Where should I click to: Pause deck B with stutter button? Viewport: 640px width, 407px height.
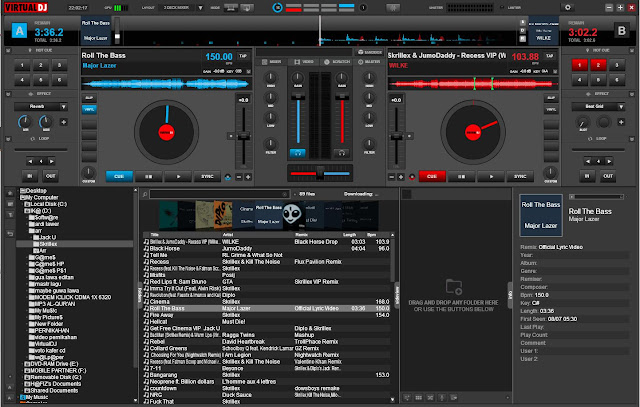[x=461, y=176]
